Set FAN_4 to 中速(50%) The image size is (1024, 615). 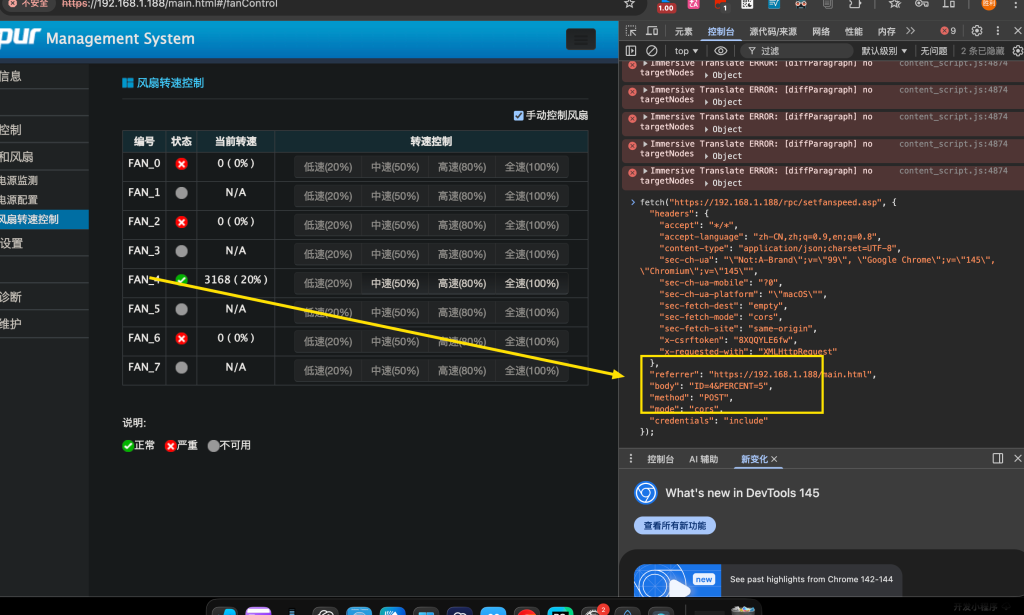click(395, 284)
